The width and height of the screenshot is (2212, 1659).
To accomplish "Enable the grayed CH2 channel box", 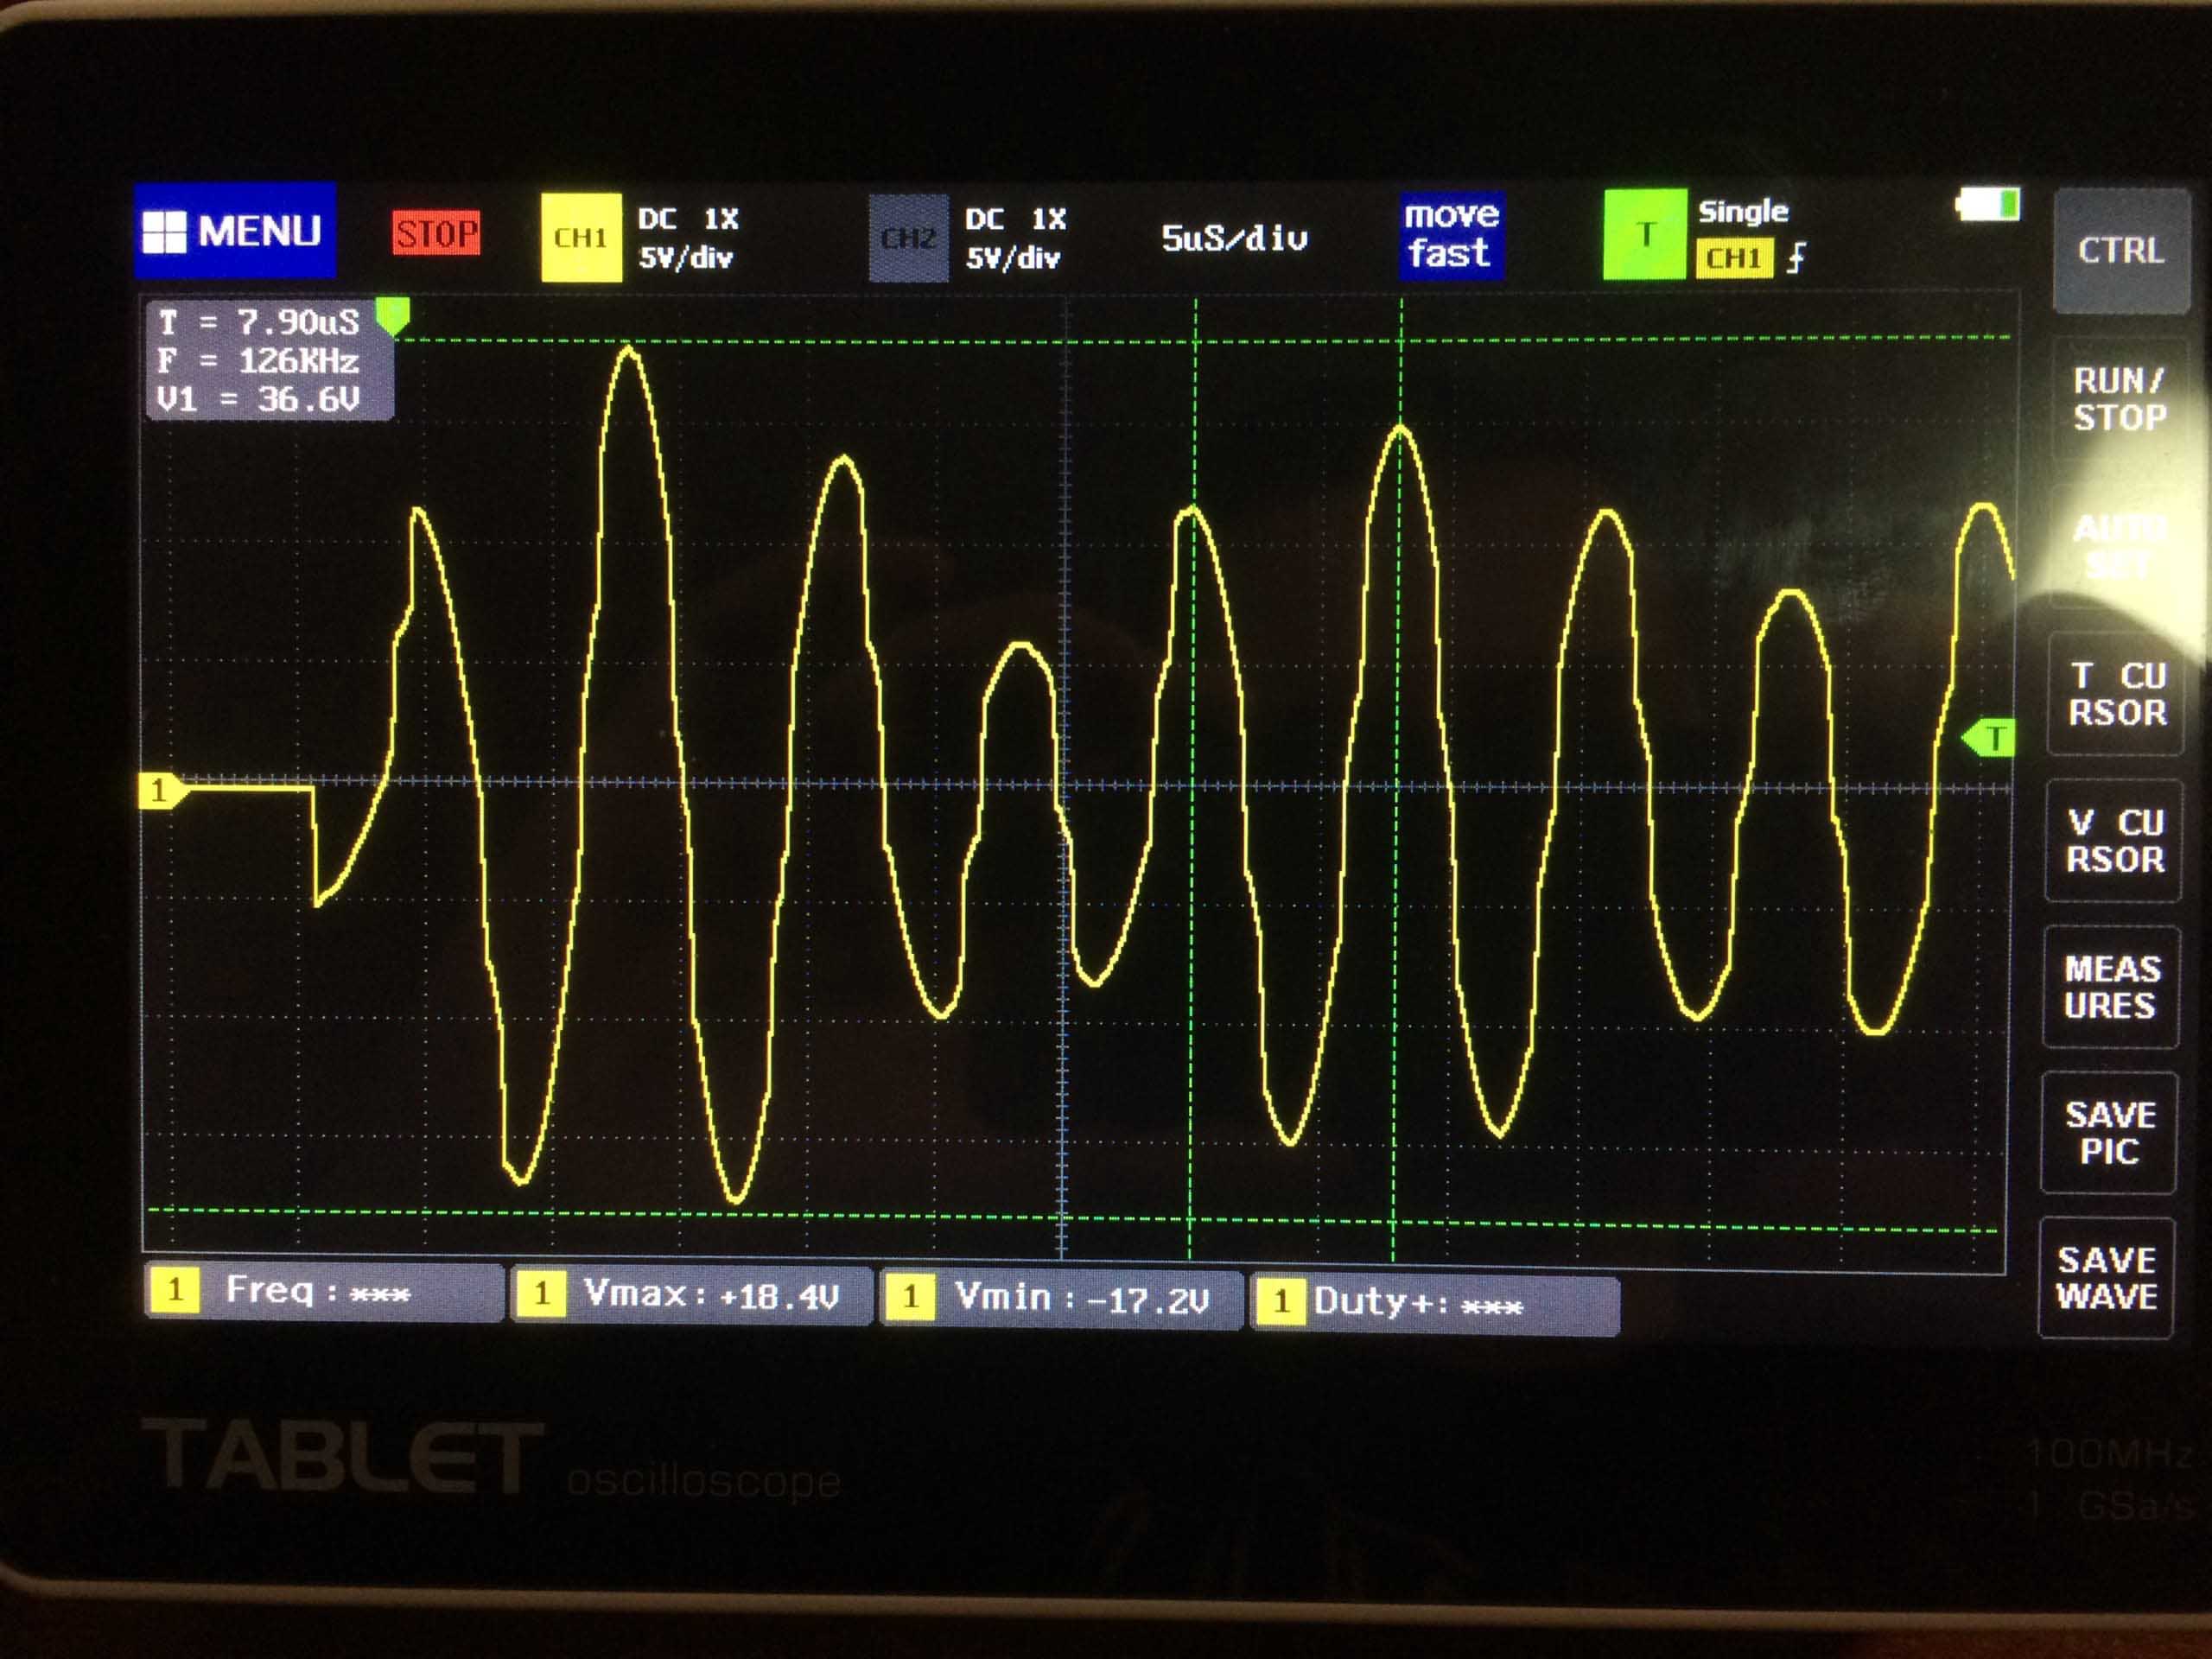I will click(908, 238).
